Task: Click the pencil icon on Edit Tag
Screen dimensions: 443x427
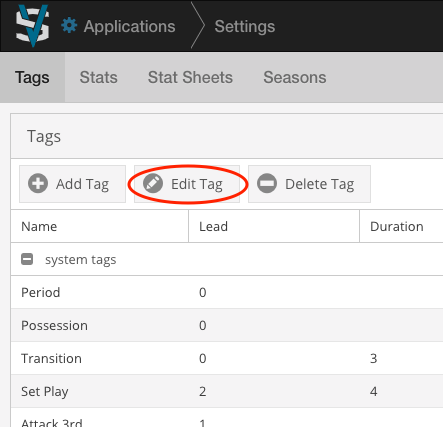Action: click(153, 184)
